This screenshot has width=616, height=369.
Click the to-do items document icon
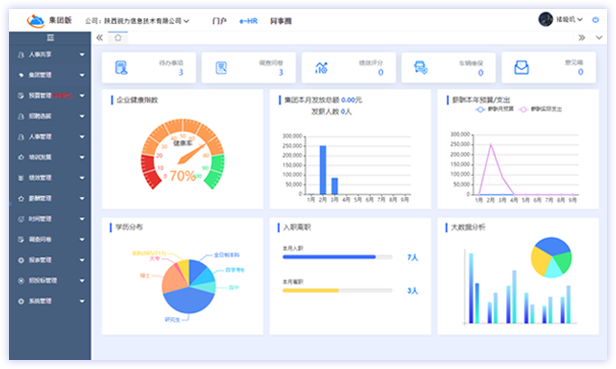[x=121, y=68]
